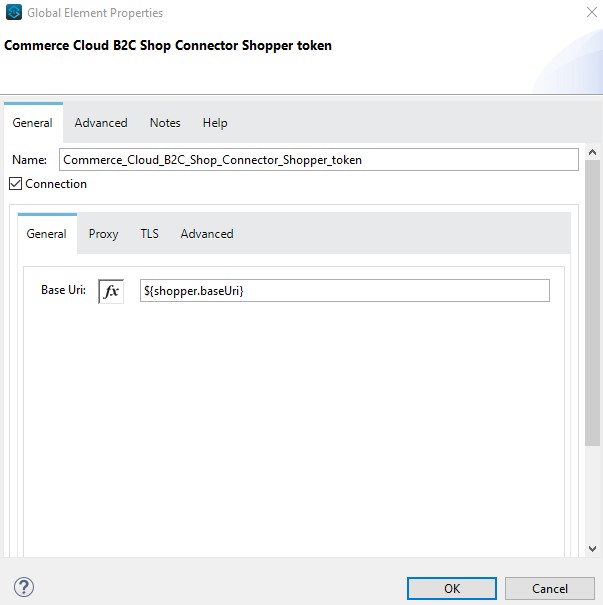The width and height of the screenshot is (603, 605).
Task: Open the help question mark icon
Action: point(24,587)
